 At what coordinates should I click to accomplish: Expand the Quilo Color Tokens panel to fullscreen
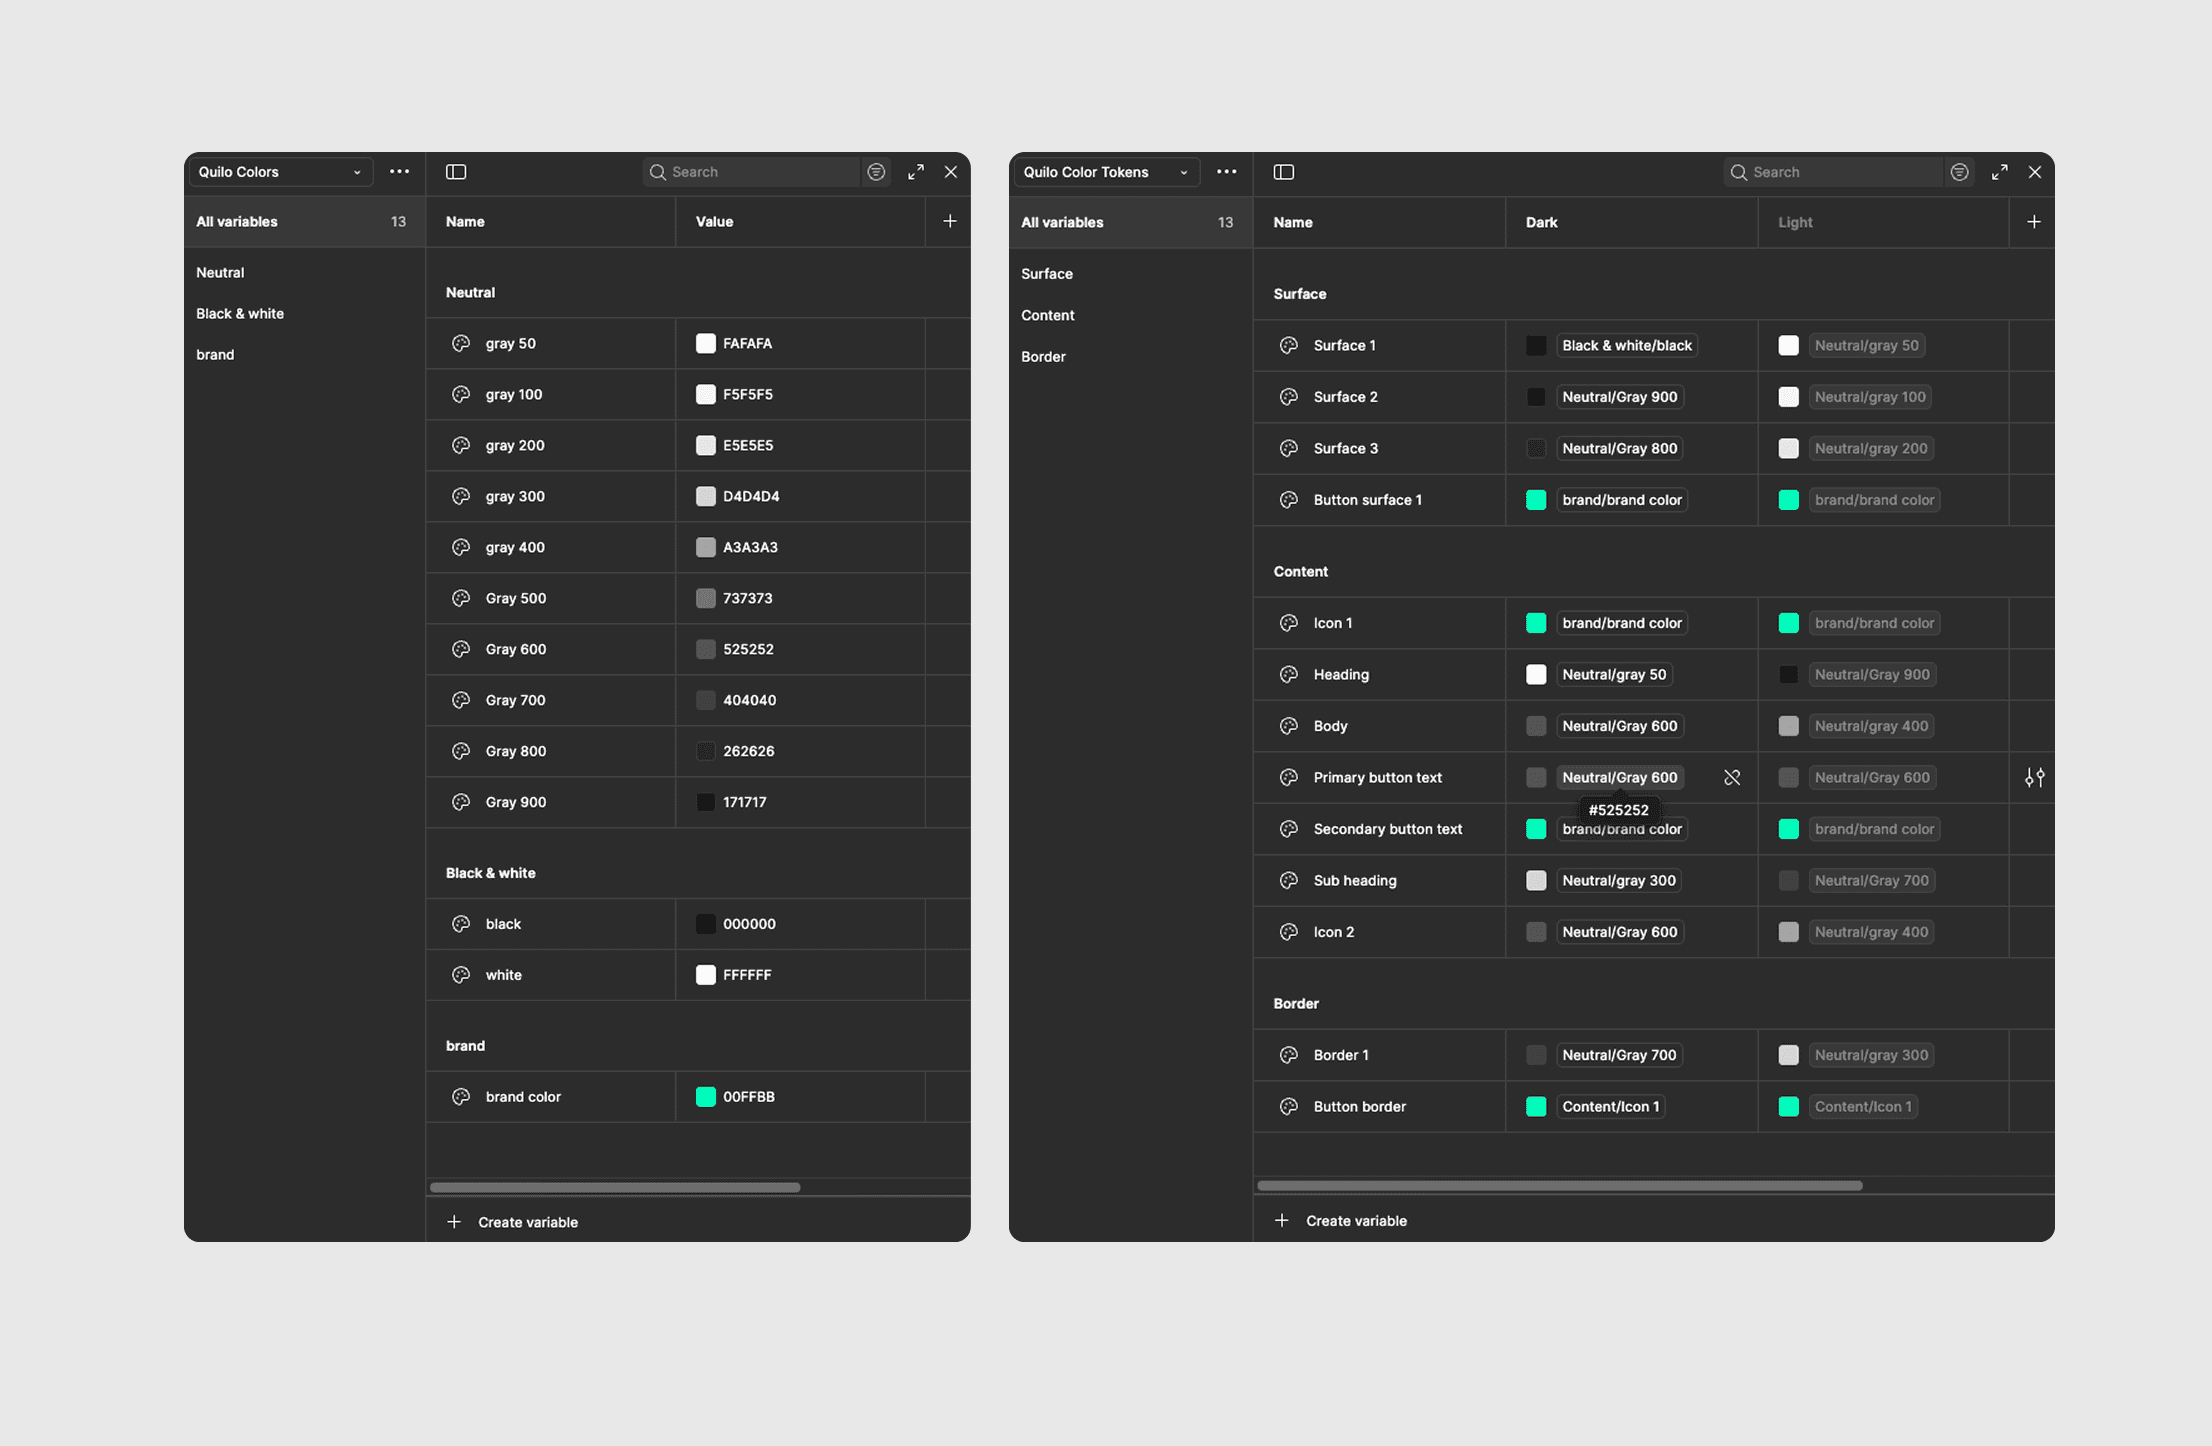[1999, 172]
